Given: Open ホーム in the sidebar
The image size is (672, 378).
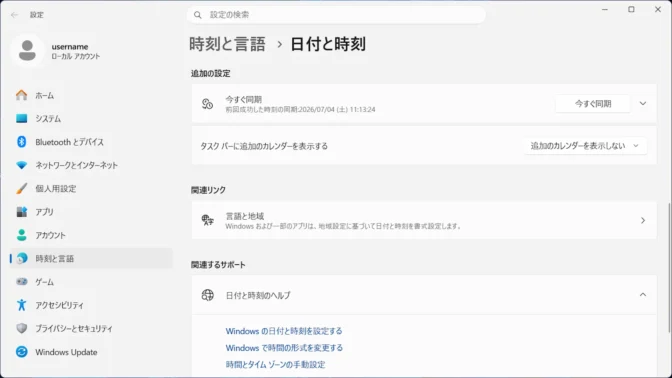Looking at the screenshot, I should click(91, 95).
